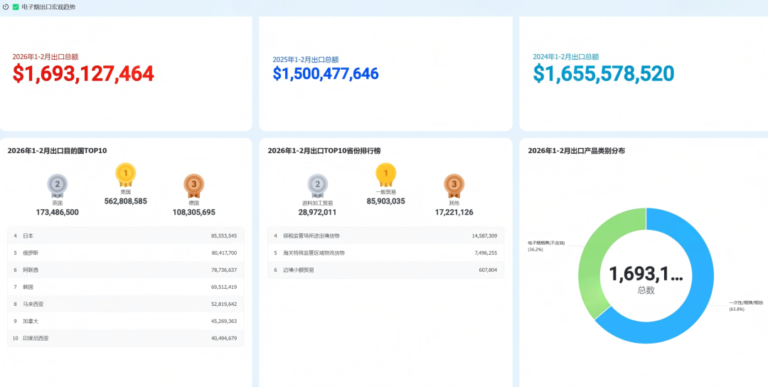The width and height of the screenshot is (768, 387).
Task: Click the 总数 label inside the donut
Action: coord(646,290)
